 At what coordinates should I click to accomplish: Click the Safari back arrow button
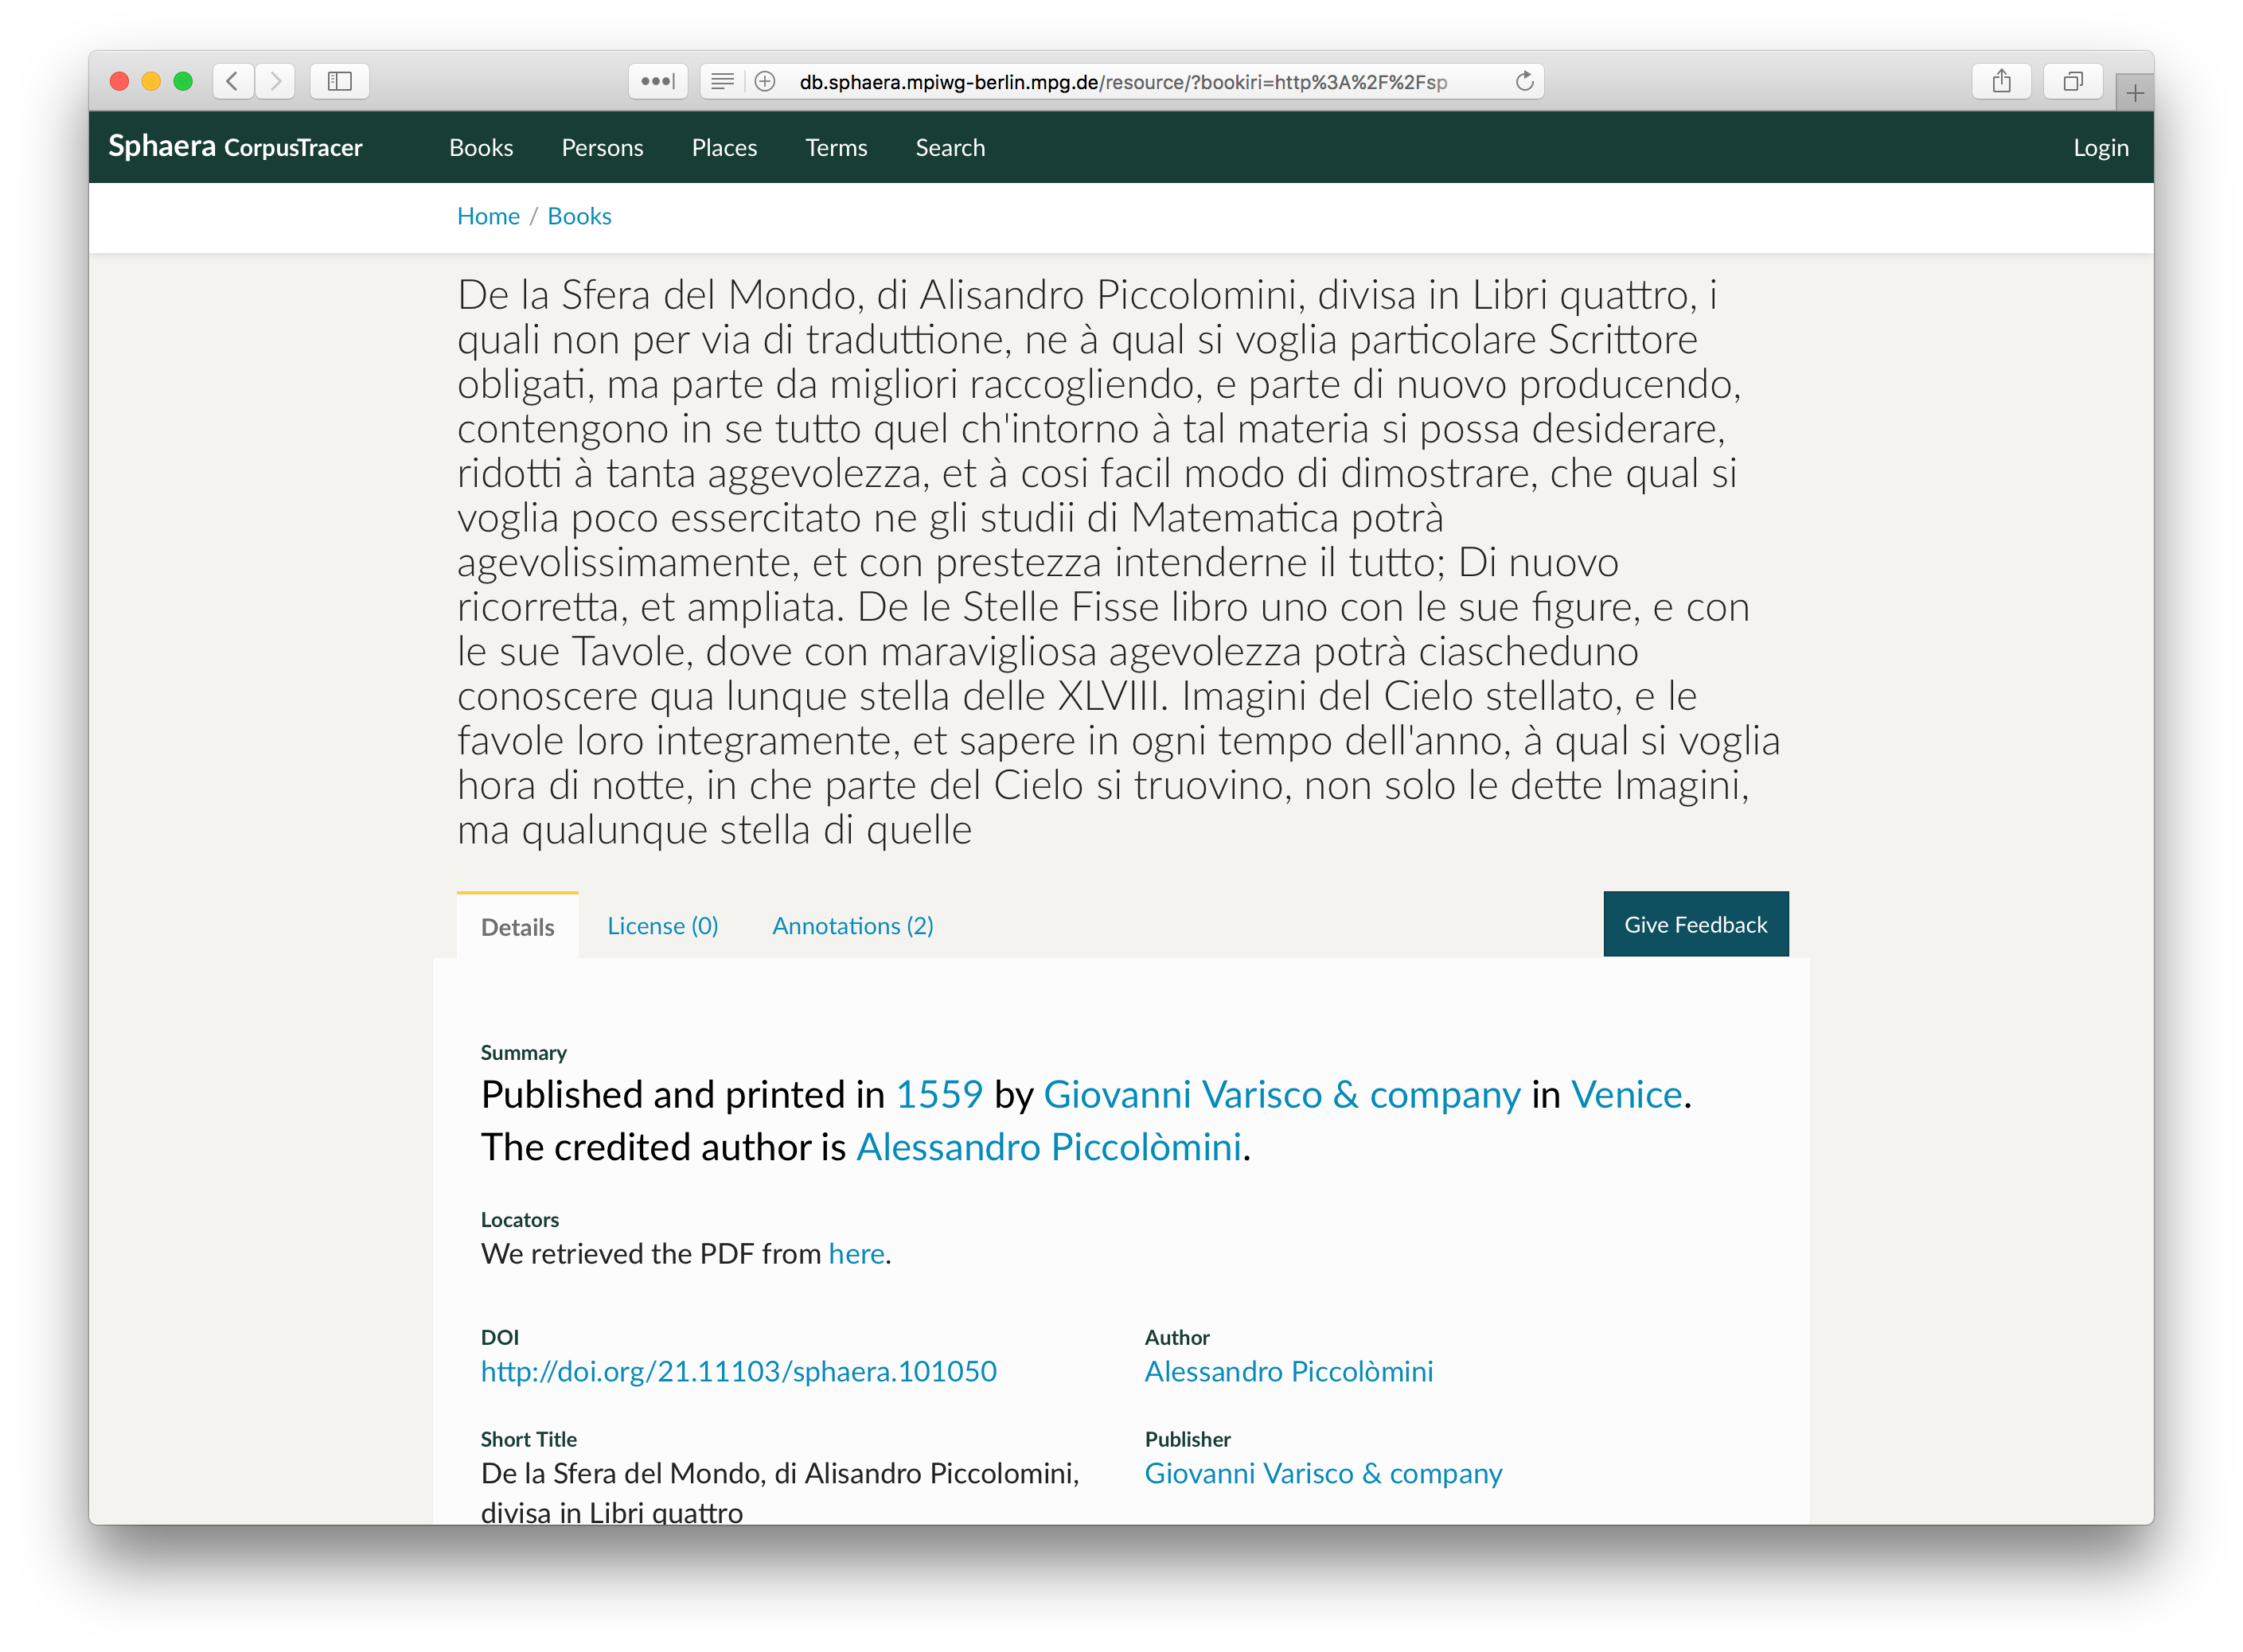233,81
